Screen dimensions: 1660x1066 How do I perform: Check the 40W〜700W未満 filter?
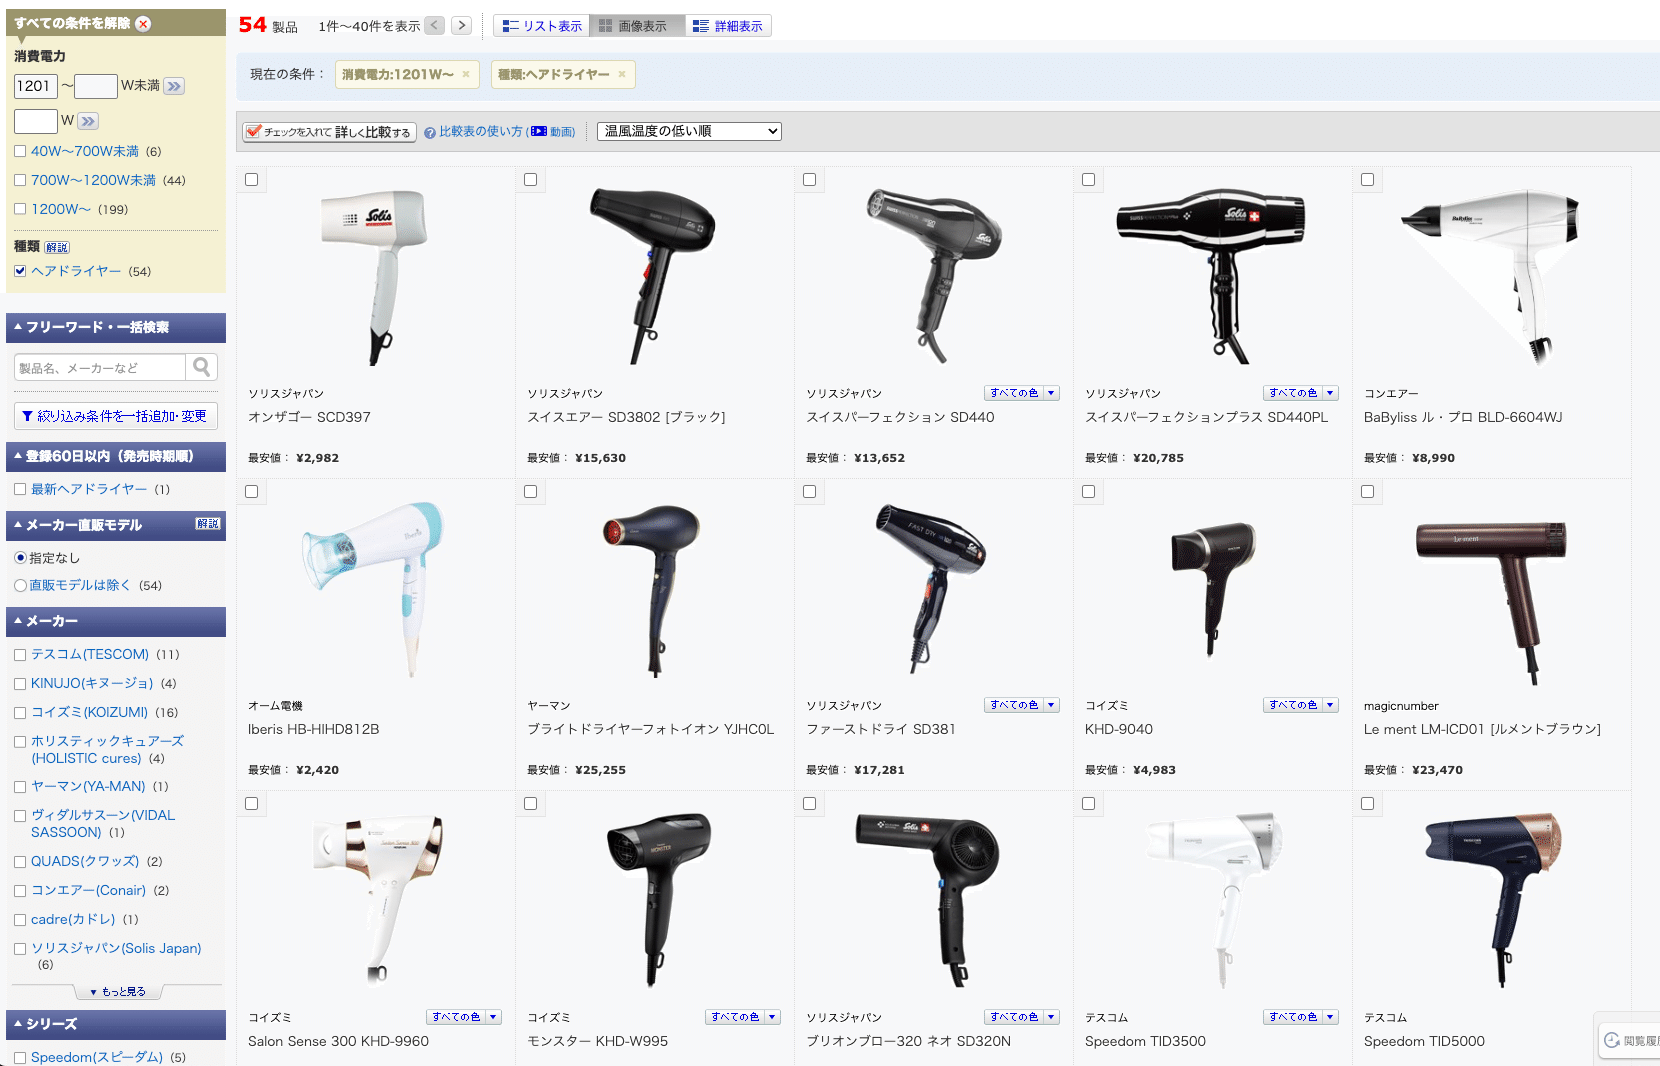click(x=20, y=152)
